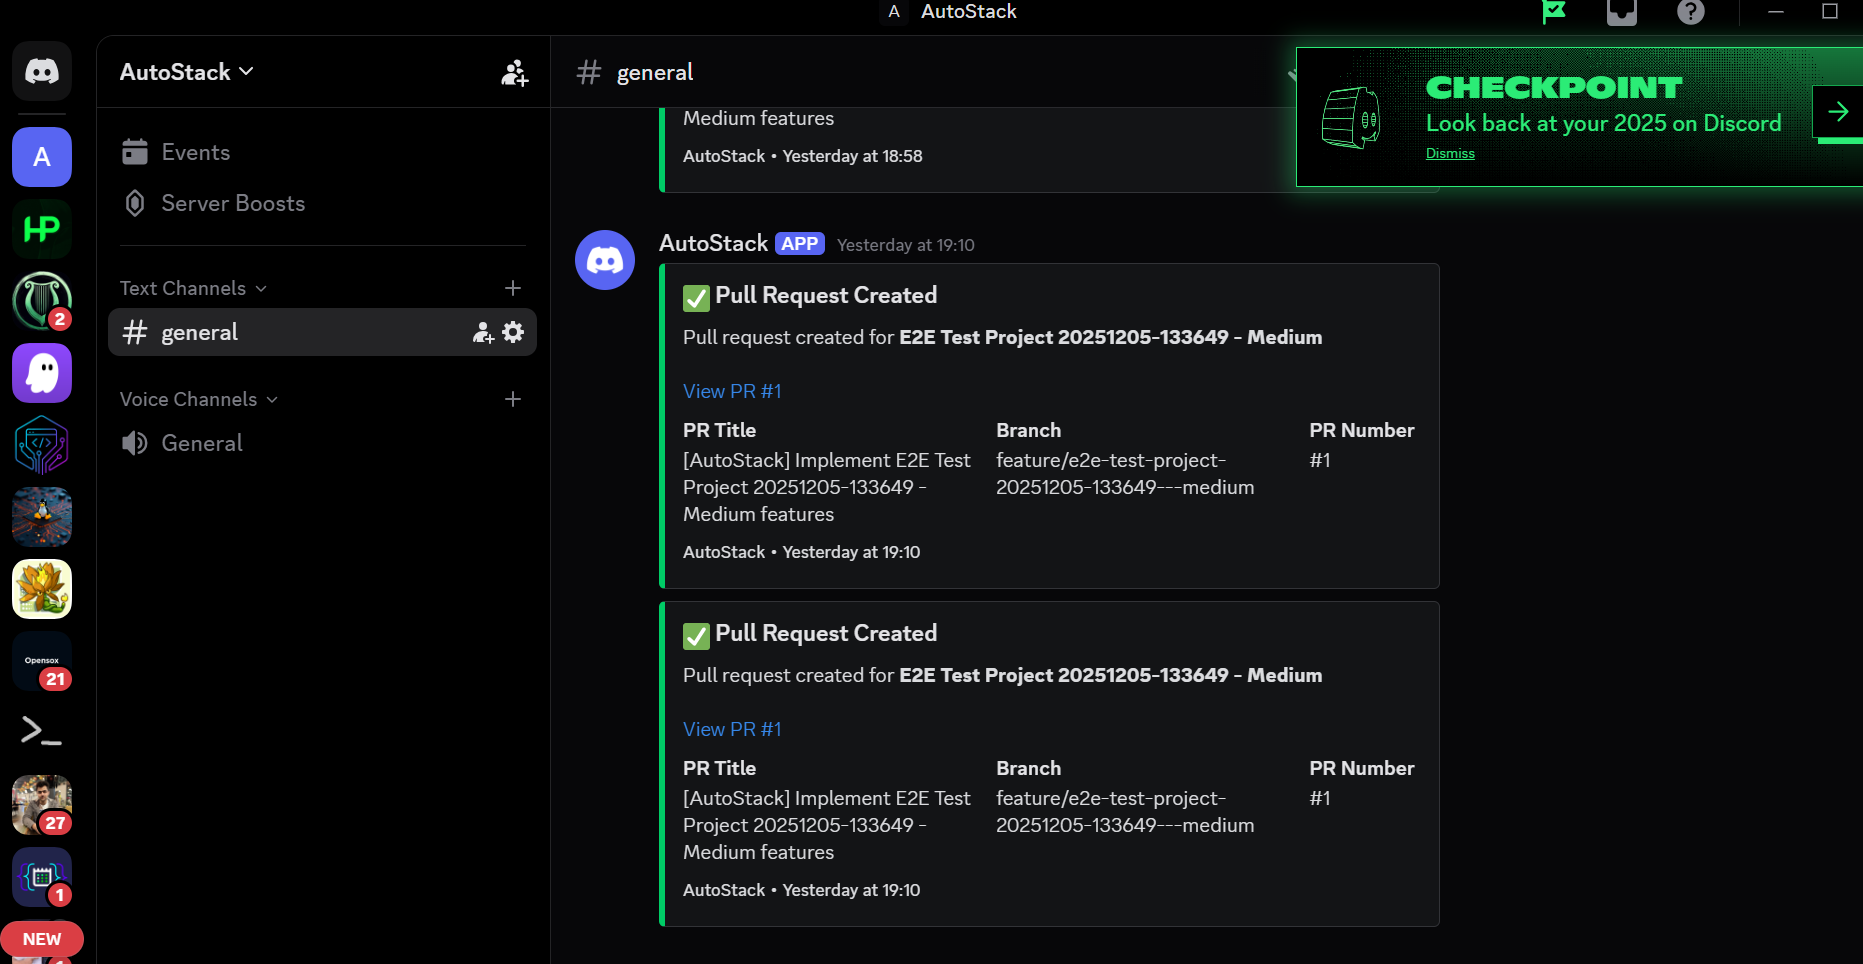
Task: Click the 'Yesterday at 19:10' message header timestamp
Action: point(905,245)
